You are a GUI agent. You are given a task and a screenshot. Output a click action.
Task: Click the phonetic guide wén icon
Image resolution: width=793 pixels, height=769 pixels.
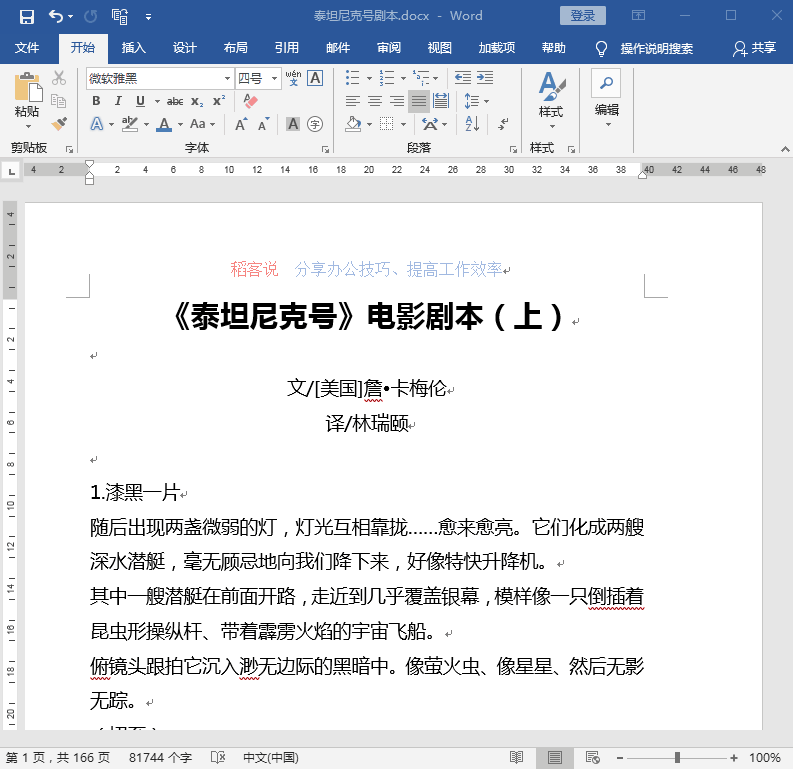click(293, 78)
